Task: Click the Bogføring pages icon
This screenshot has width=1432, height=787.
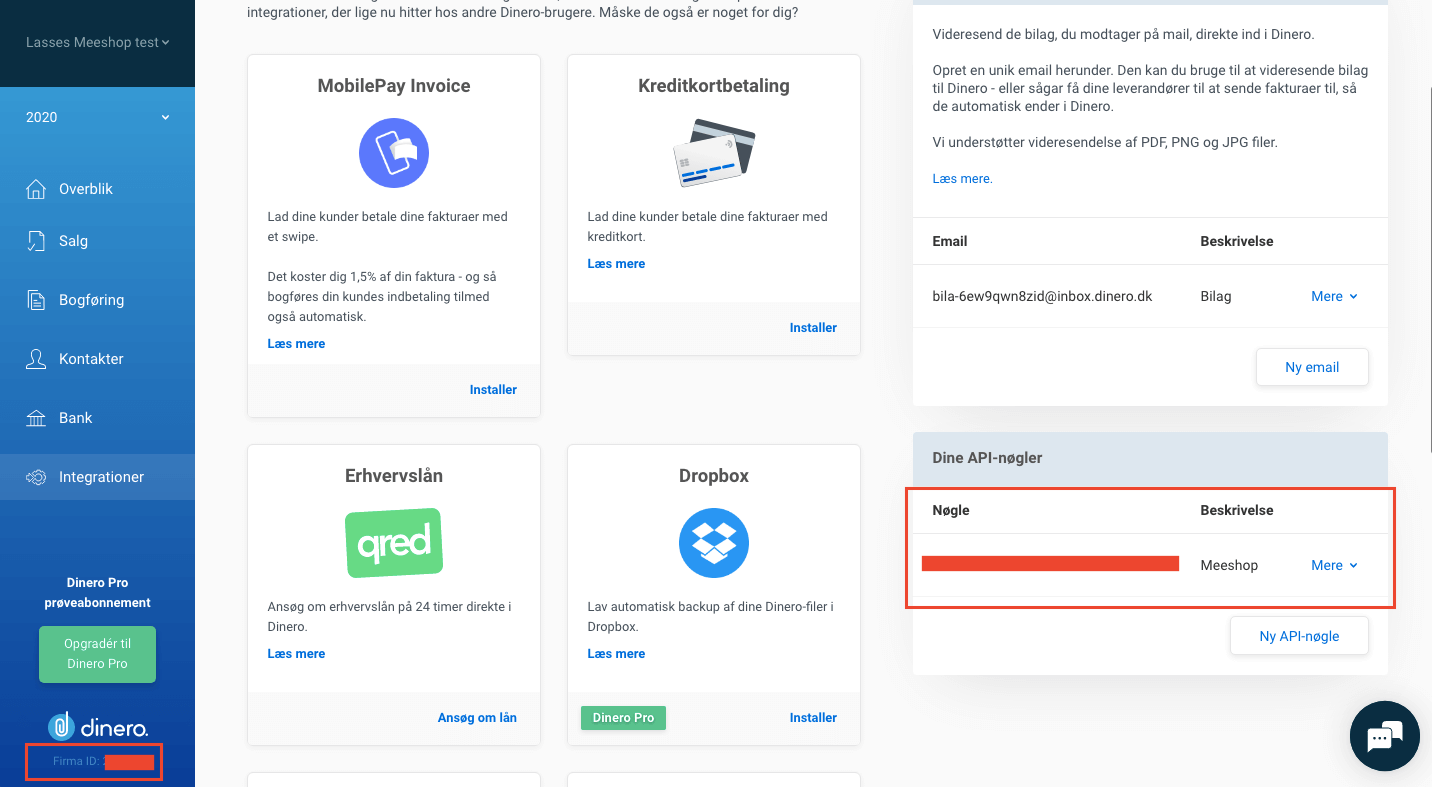Action: coord(36,300)
